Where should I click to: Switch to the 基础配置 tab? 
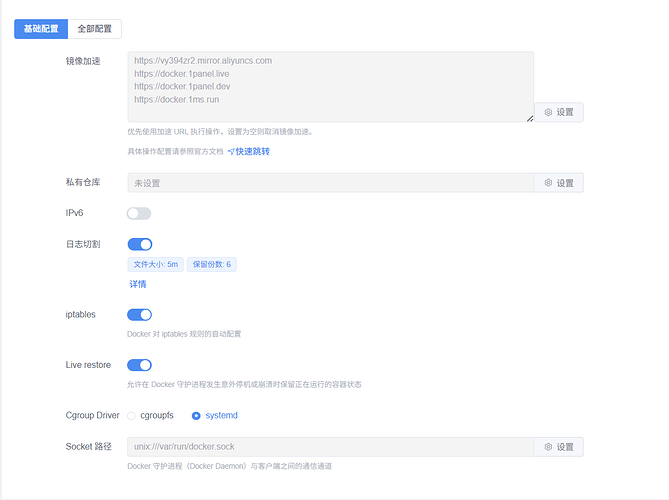coord(41,29)
